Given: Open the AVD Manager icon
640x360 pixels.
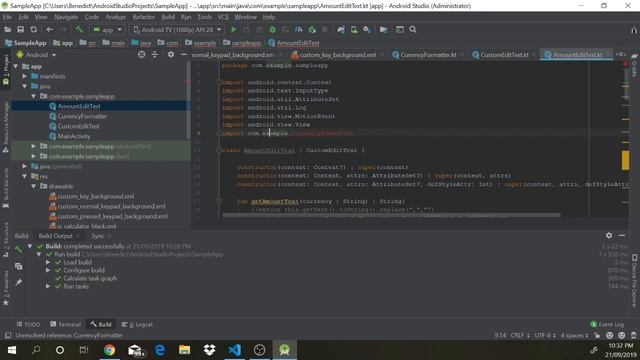Looking at the screenshot, I should coord(354,29).
